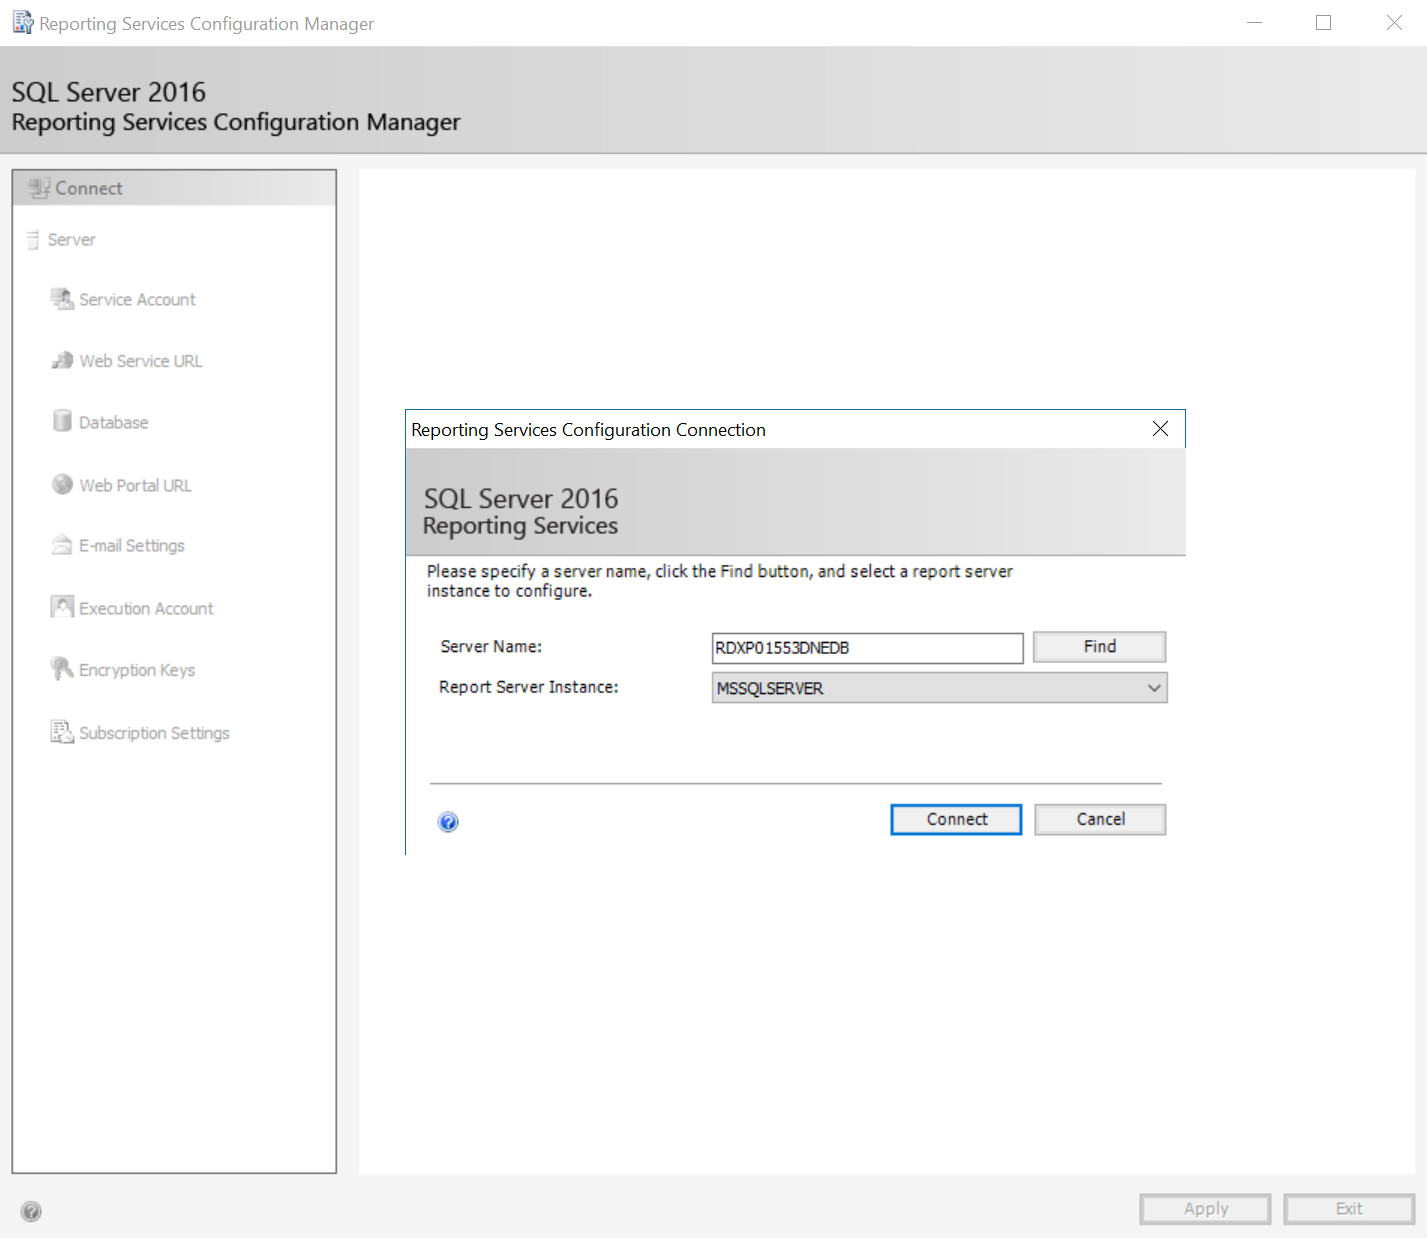Open Subscription Settings configuration
This screenshot has width=1427, height=1238.
click(x=154, y=732)
